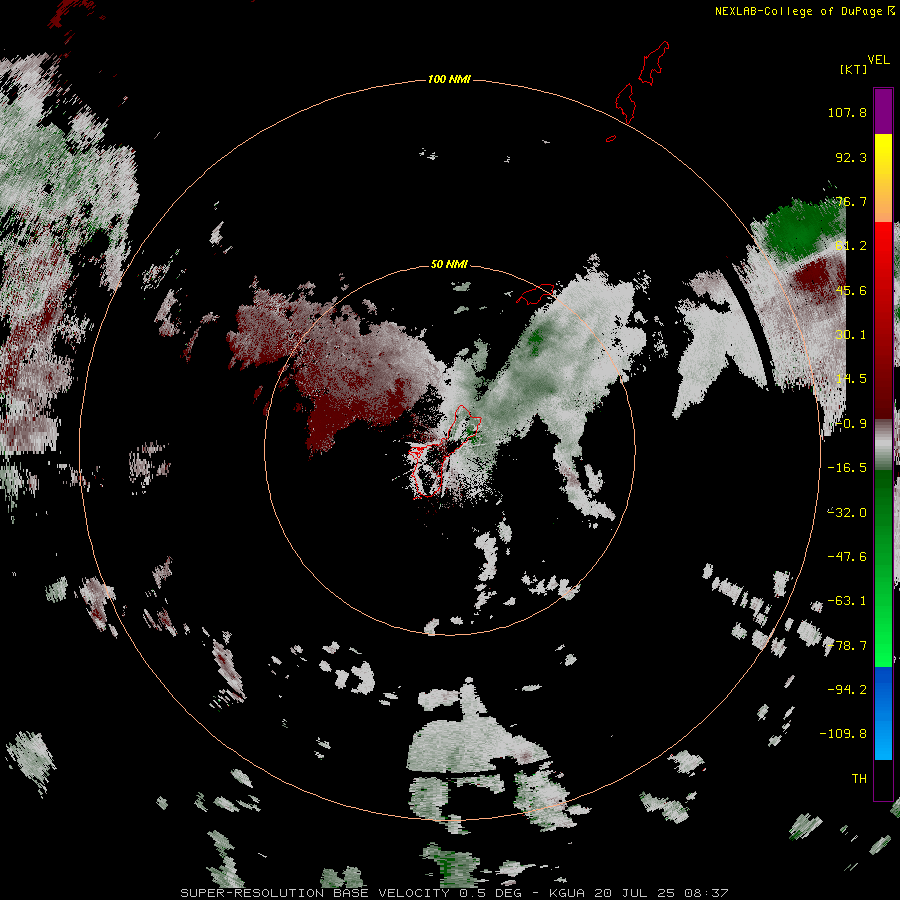This screenshot has width=900, height=900.
Task: Select the -94.2 scale value
Action: pos(847,690)
